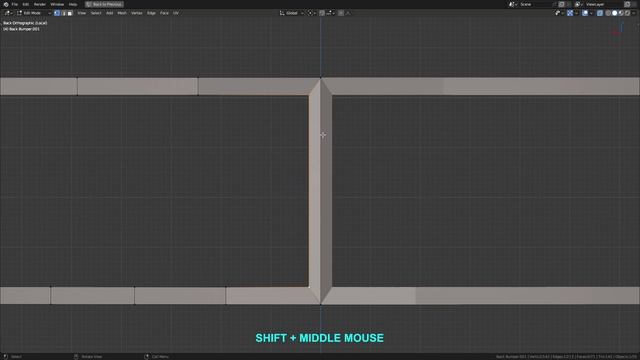Open the Edit Mode dropdown
Image resolution: width=640 pixels, height=360 pixels.
coord(33,13)
